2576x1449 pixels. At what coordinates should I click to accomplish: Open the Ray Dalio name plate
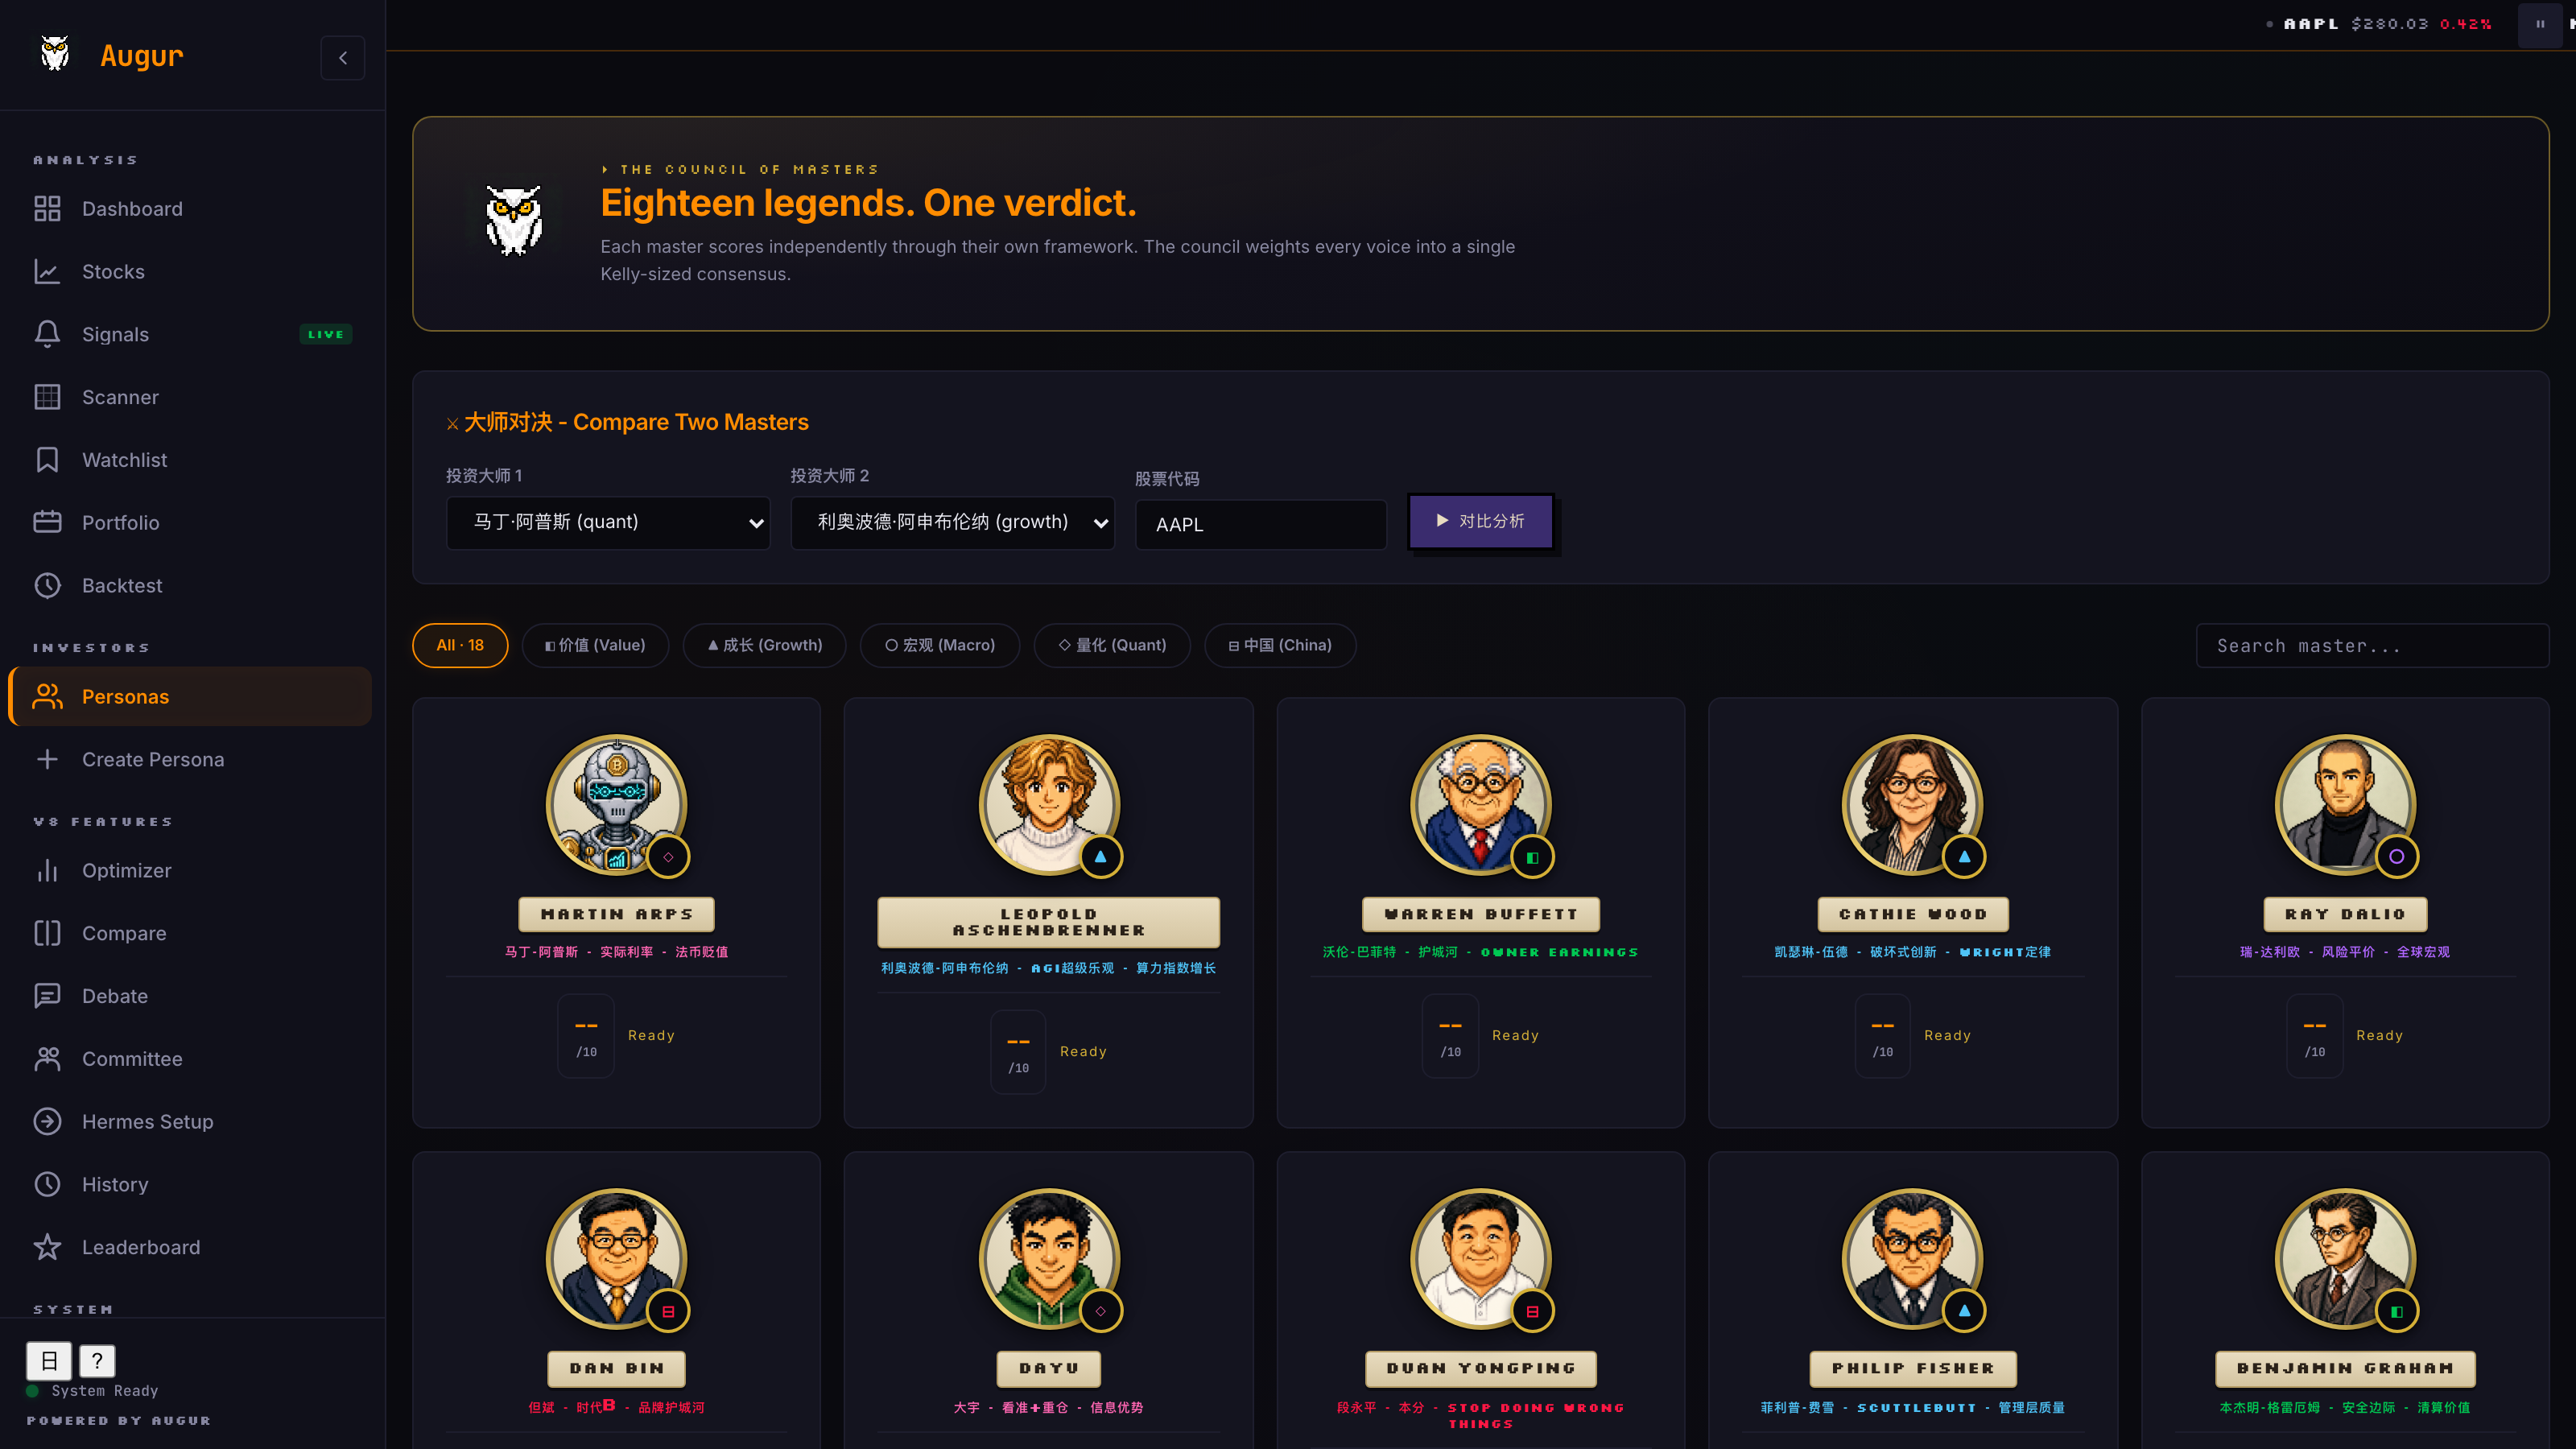click(2345, 914)
